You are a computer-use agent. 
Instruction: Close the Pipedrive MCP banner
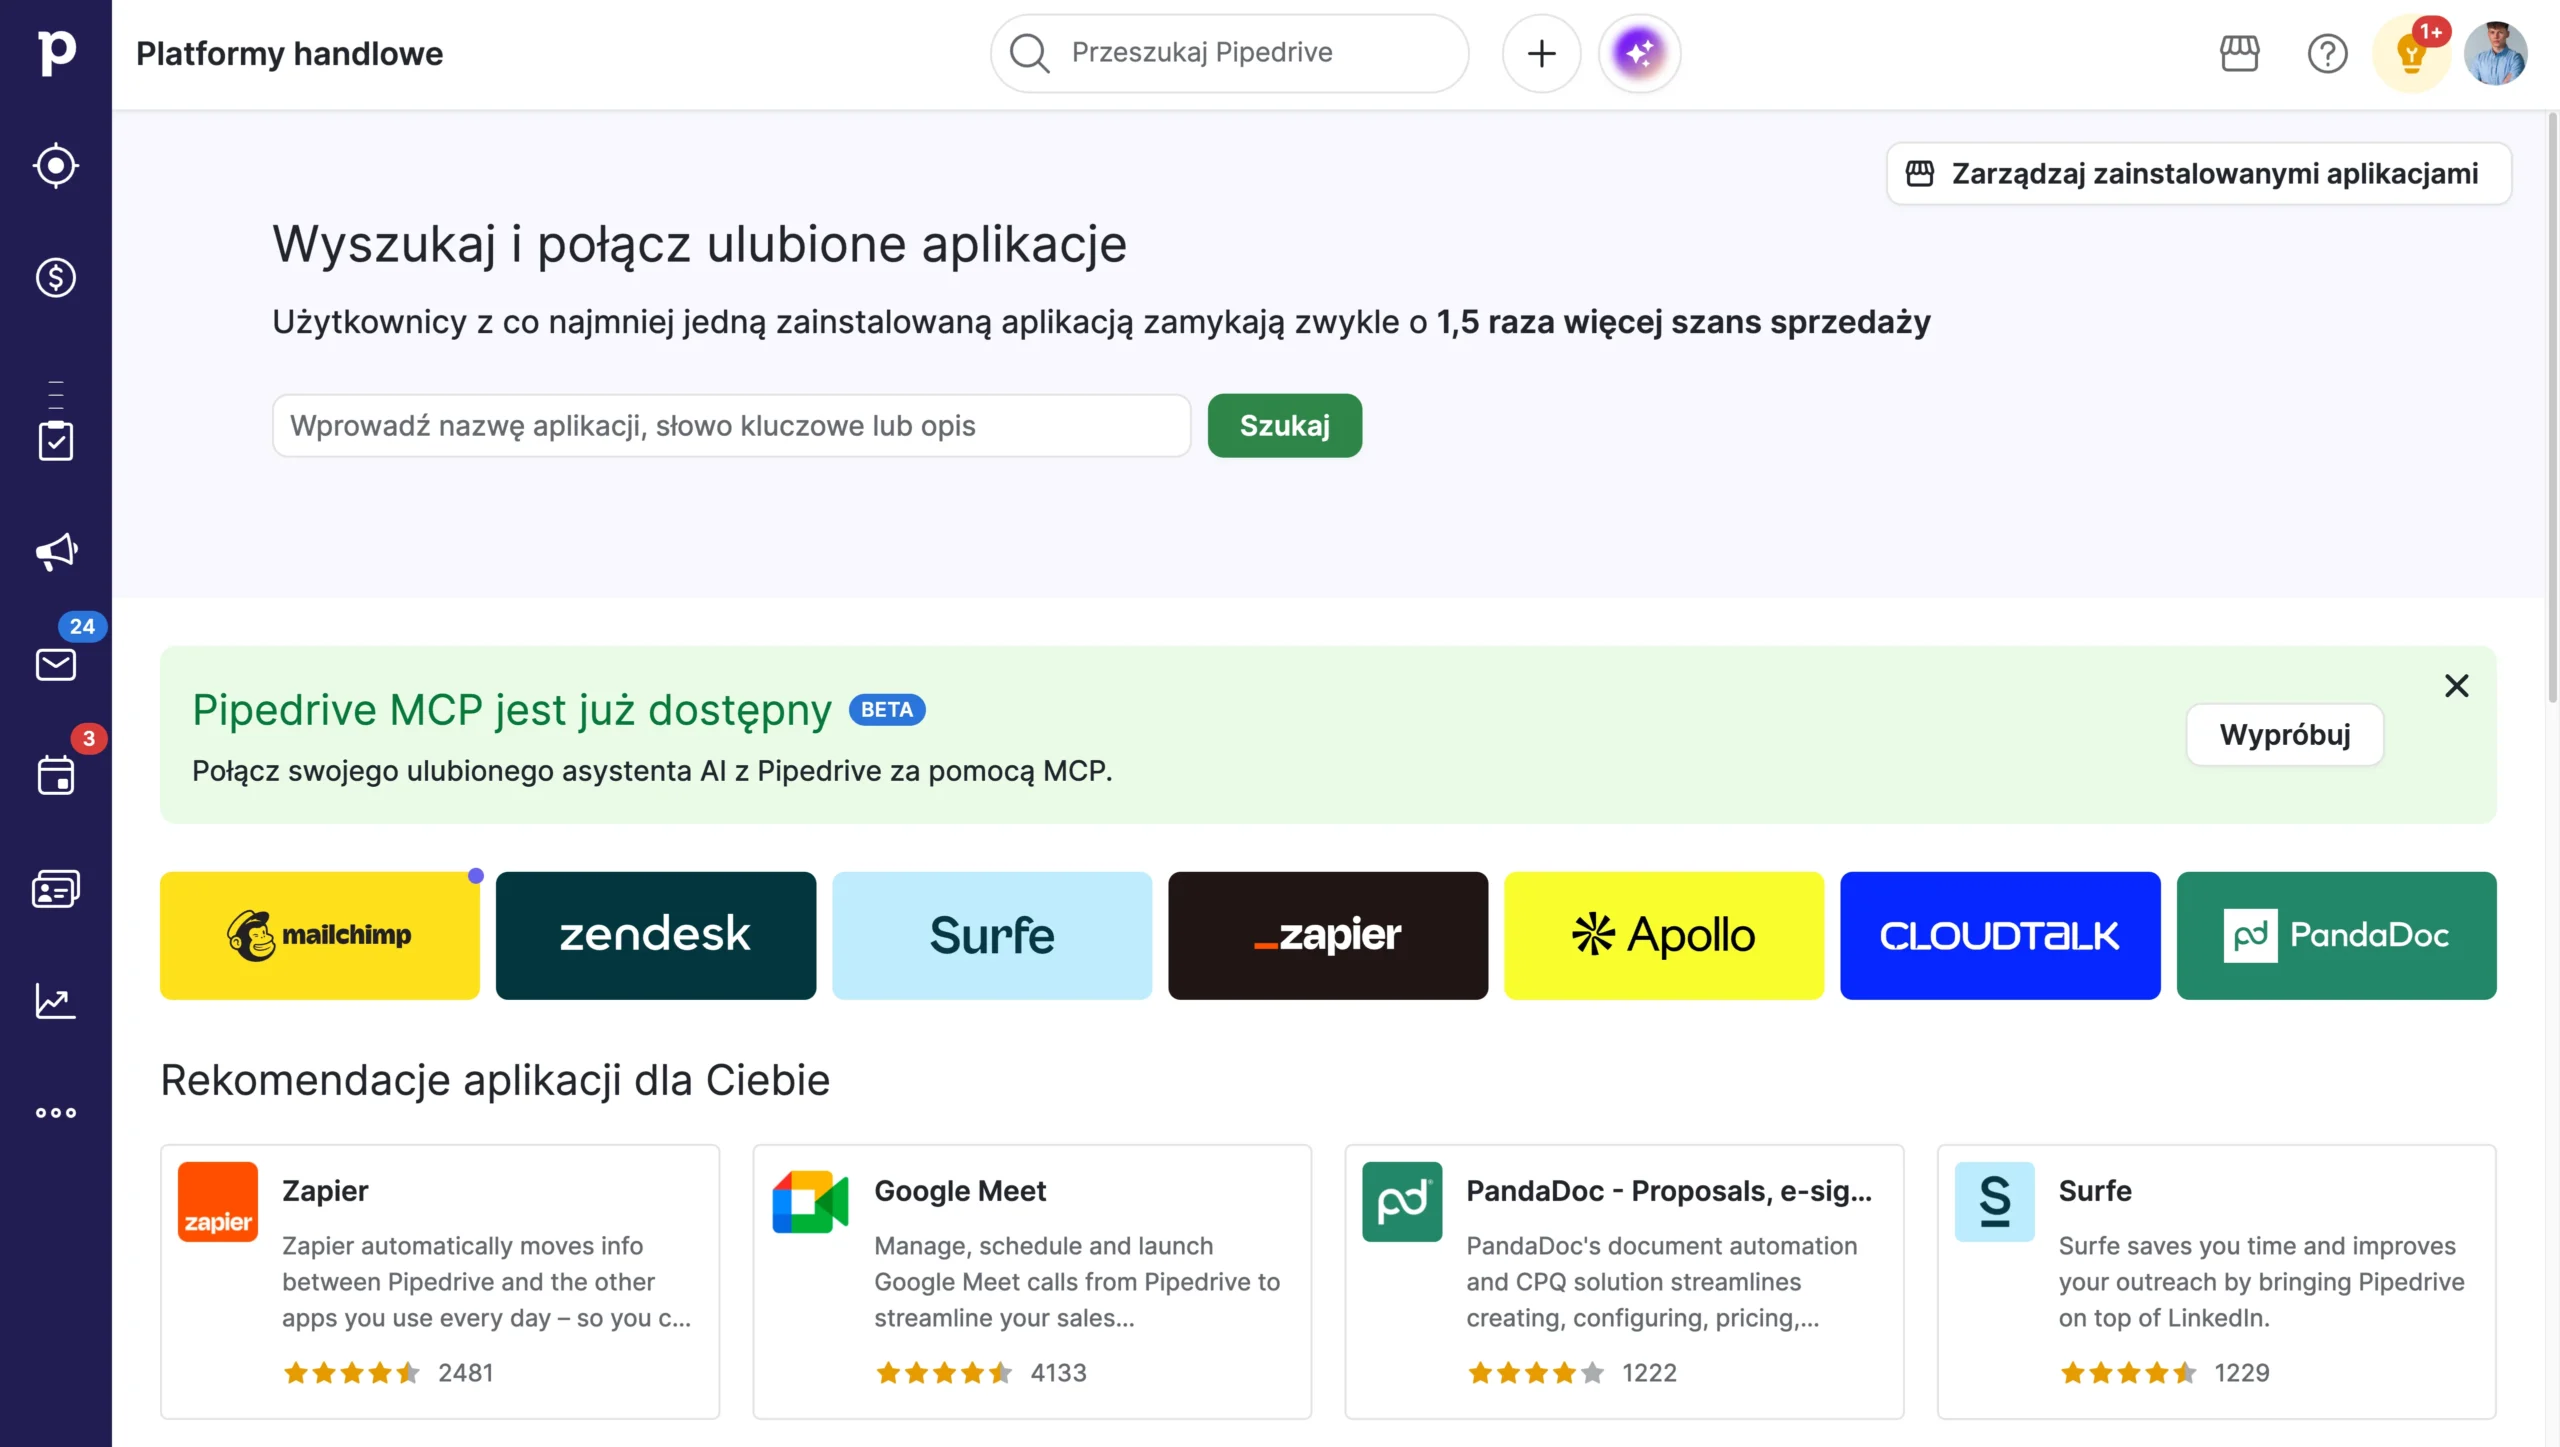[x=2456, y=686]
